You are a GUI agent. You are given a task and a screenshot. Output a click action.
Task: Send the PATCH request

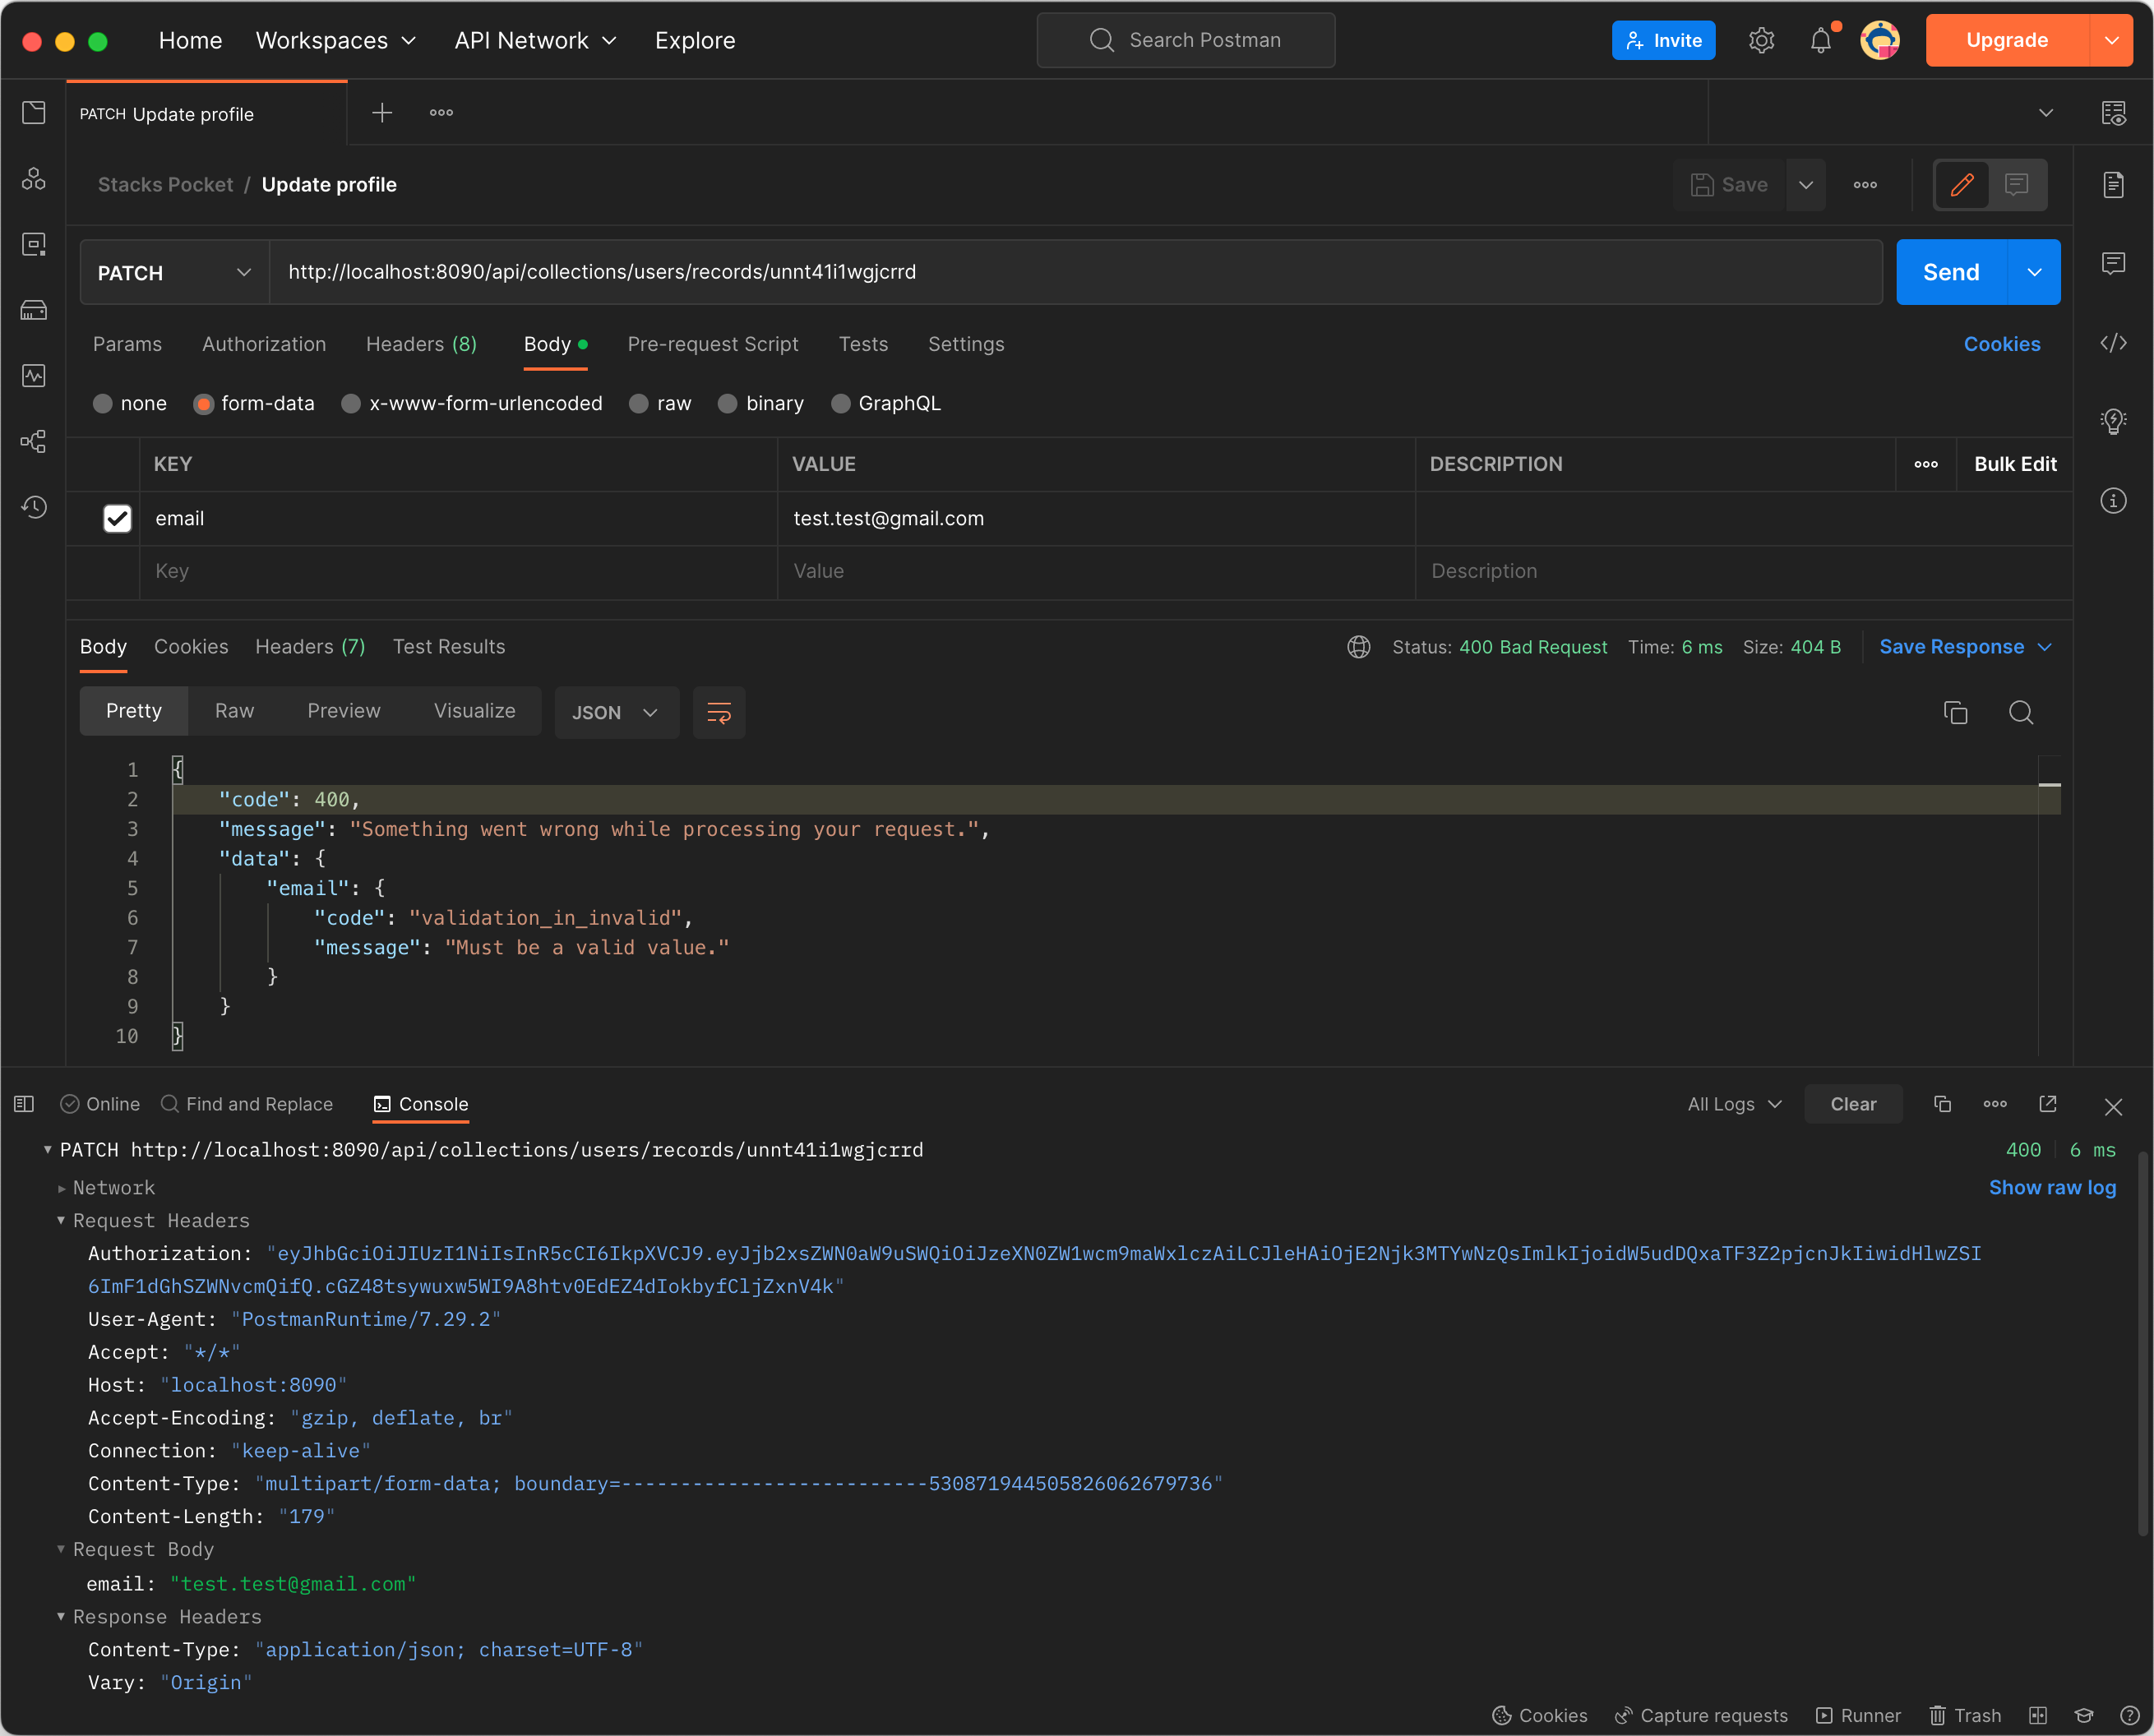[x=1950, y=271]
